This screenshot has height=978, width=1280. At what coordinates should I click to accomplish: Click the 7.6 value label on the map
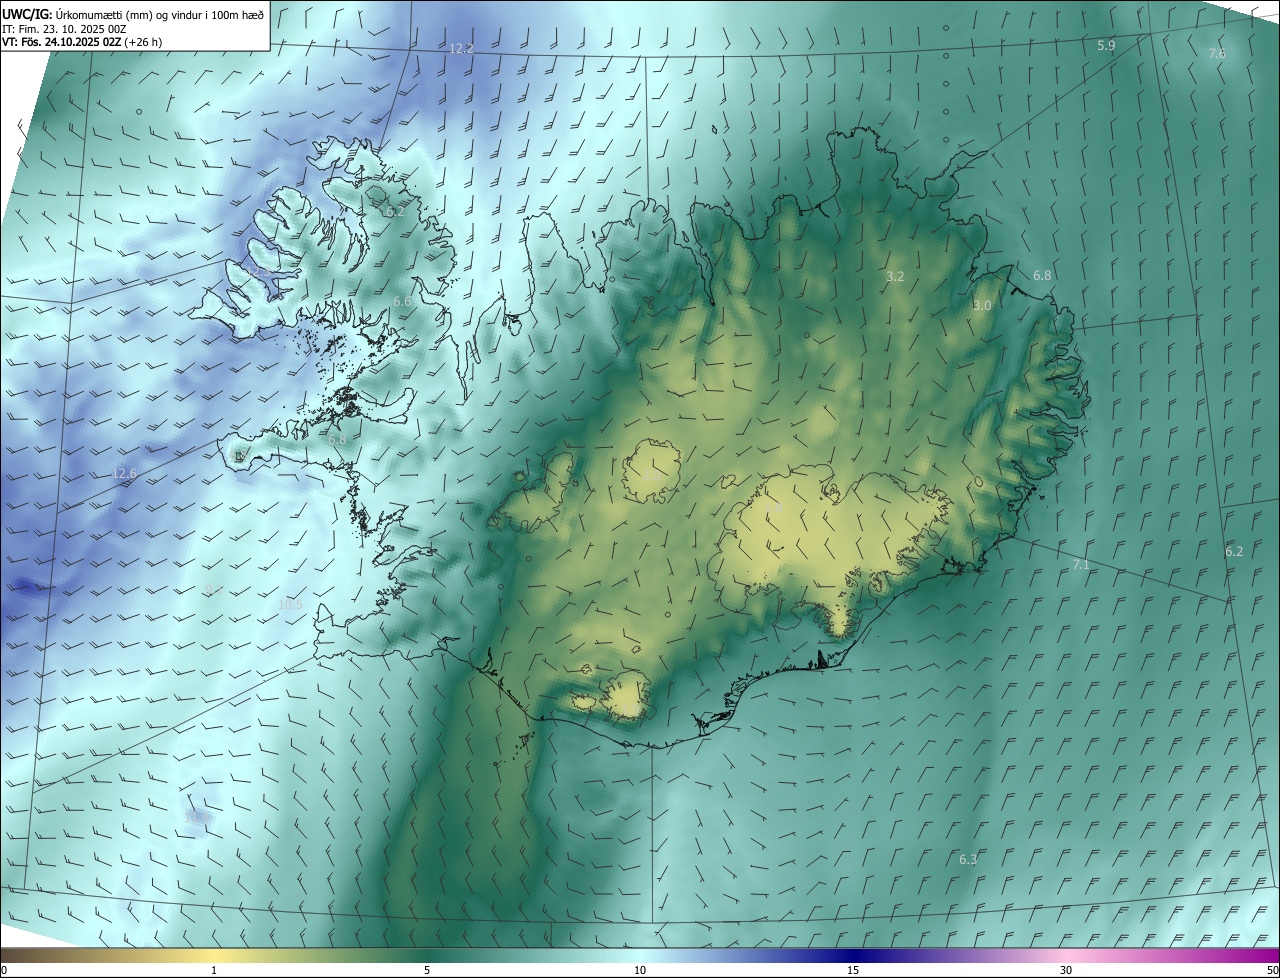tap(1217, 53)
